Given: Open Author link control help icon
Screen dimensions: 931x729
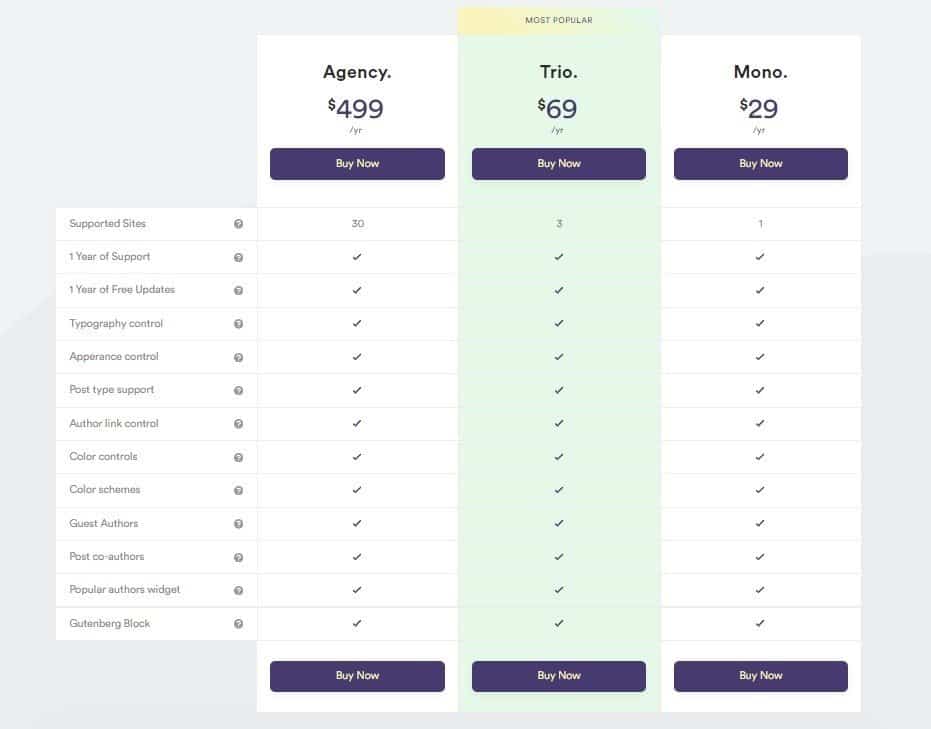Looking at the screenshot, I should pos(238,423).
